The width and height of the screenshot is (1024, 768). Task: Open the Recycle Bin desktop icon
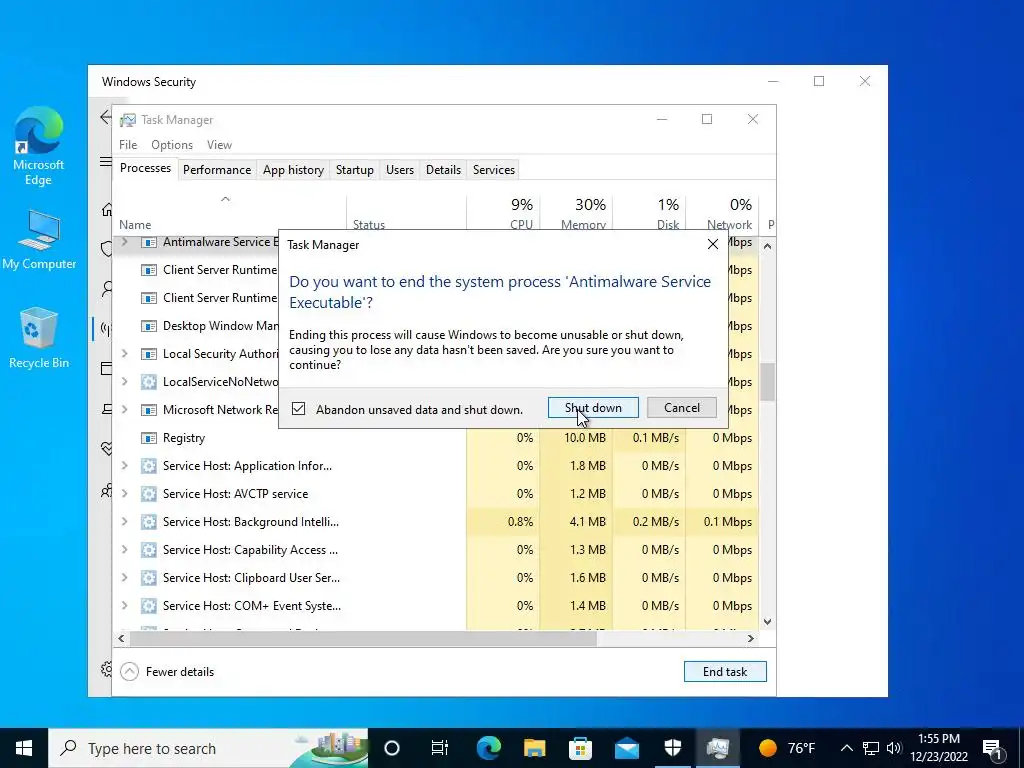tap(39, 338)
